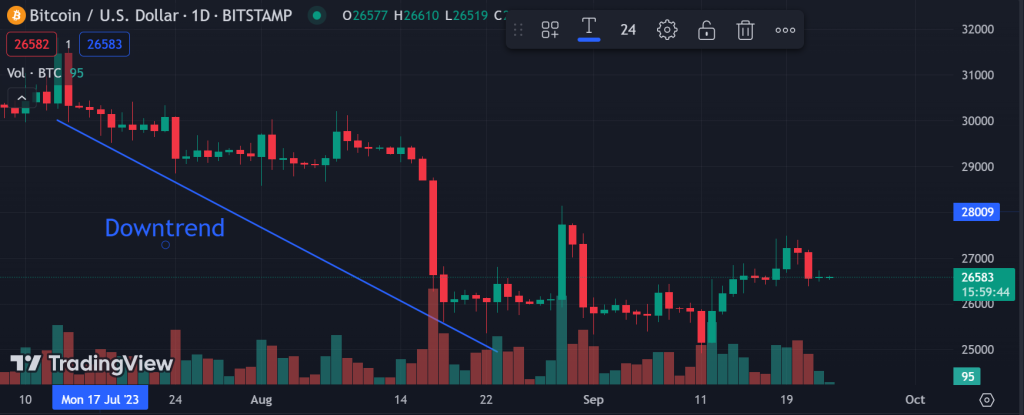Image resolution: width=1024 pixels, height=415 pixels.
Task: Click the high price H26610 value
Action: 417,15
